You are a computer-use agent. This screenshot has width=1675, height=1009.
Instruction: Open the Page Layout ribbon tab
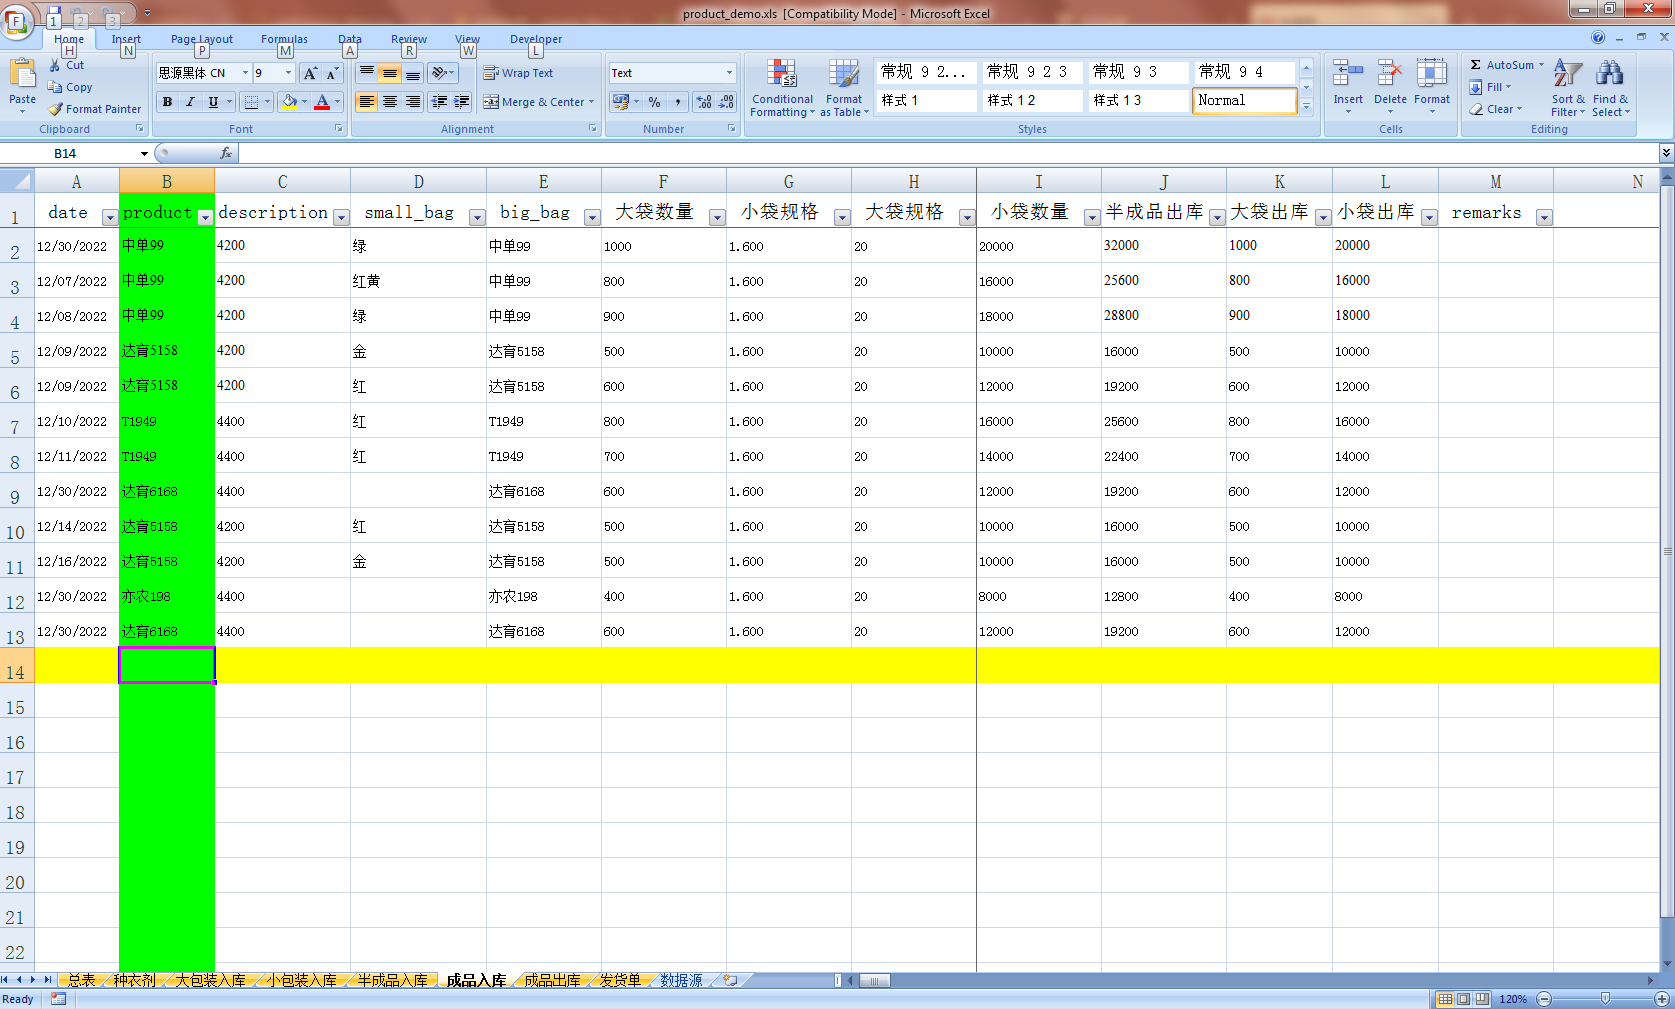coord(202,39)
